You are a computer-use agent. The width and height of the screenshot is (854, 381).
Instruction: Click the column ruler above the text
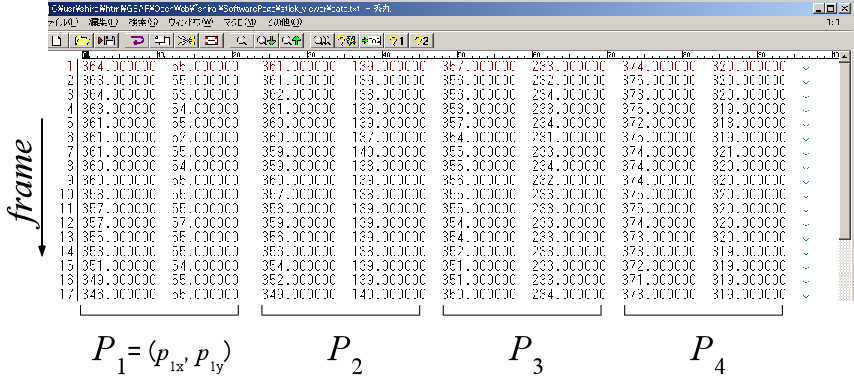click(x=460, y=56)
